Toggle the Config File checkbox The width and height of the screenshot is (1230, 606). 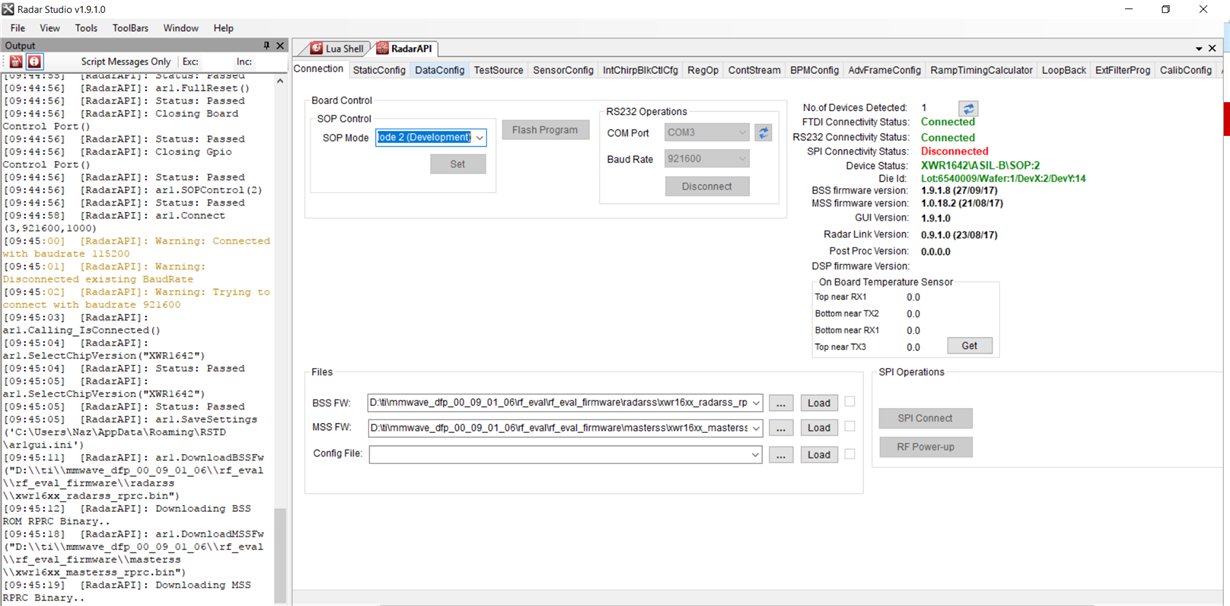[x=850, y=453]
